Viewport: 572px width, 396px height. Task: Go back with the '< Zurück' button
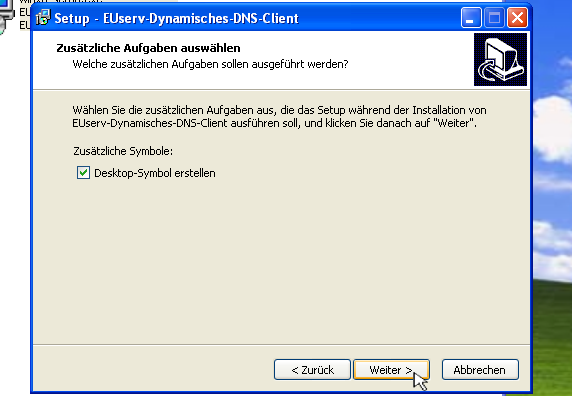pyautogui.click(x=312, y=370)
